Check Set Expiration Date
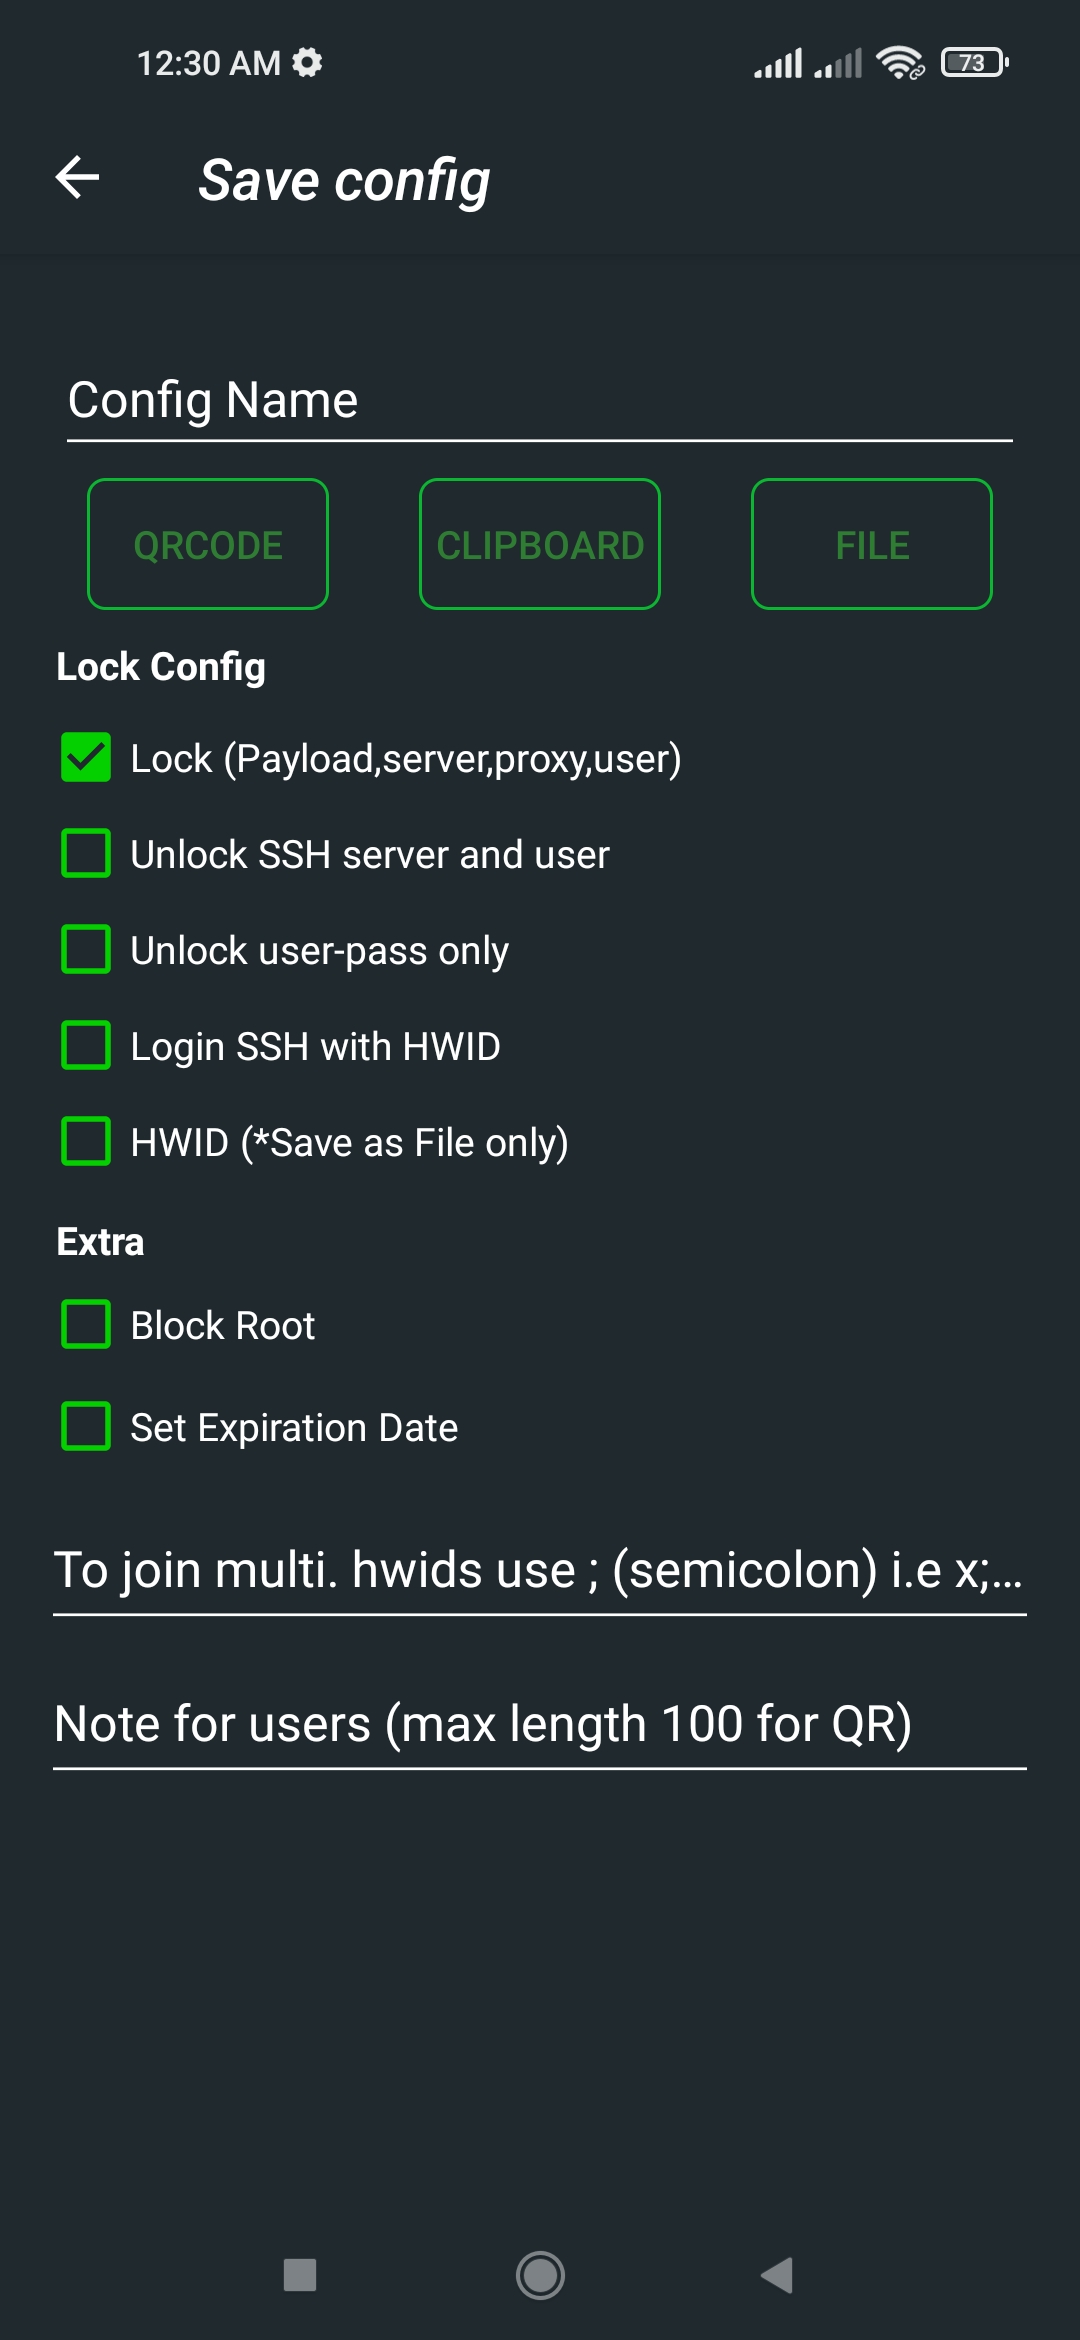 86,1427
